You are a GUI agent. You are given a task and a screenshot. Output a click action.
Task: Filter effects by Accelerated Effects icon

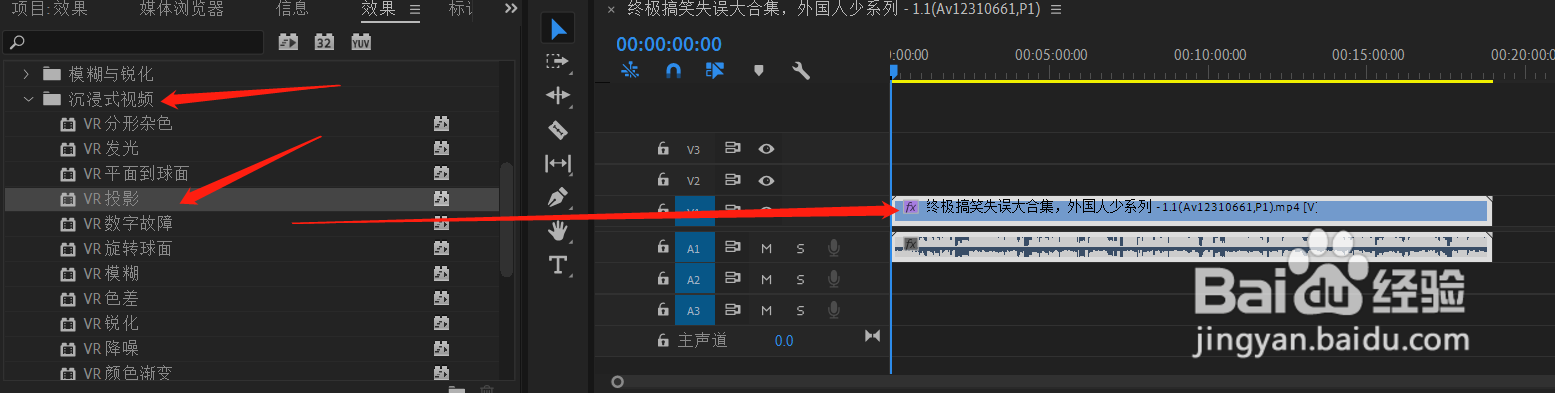(x=288, y=42)
